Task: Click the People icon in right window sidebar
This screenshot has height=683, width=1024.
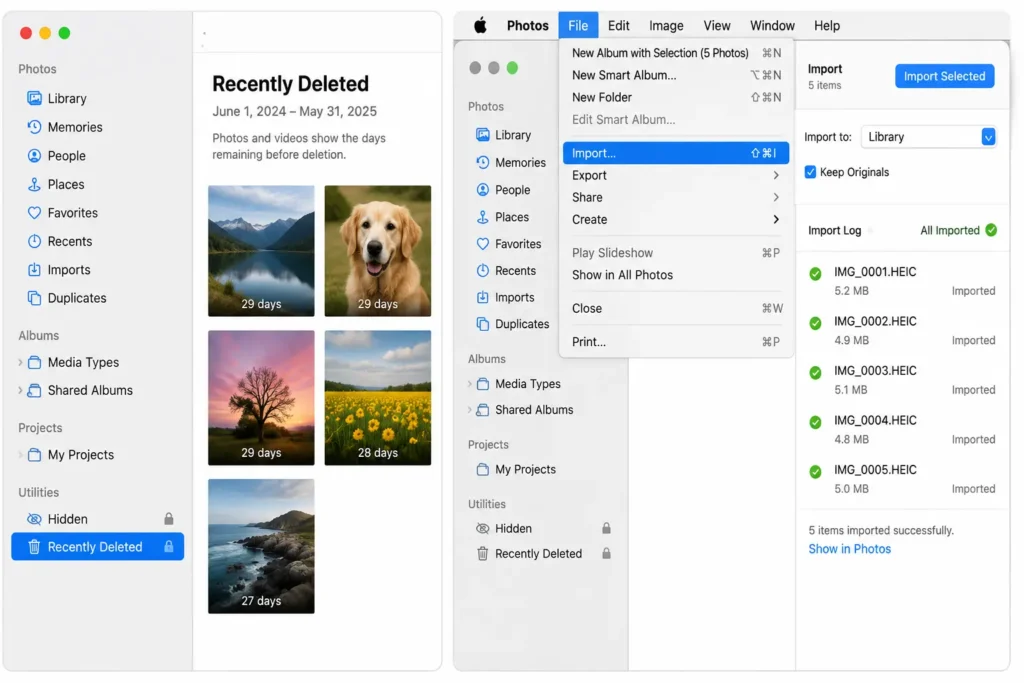Action: tap(483, 190)
